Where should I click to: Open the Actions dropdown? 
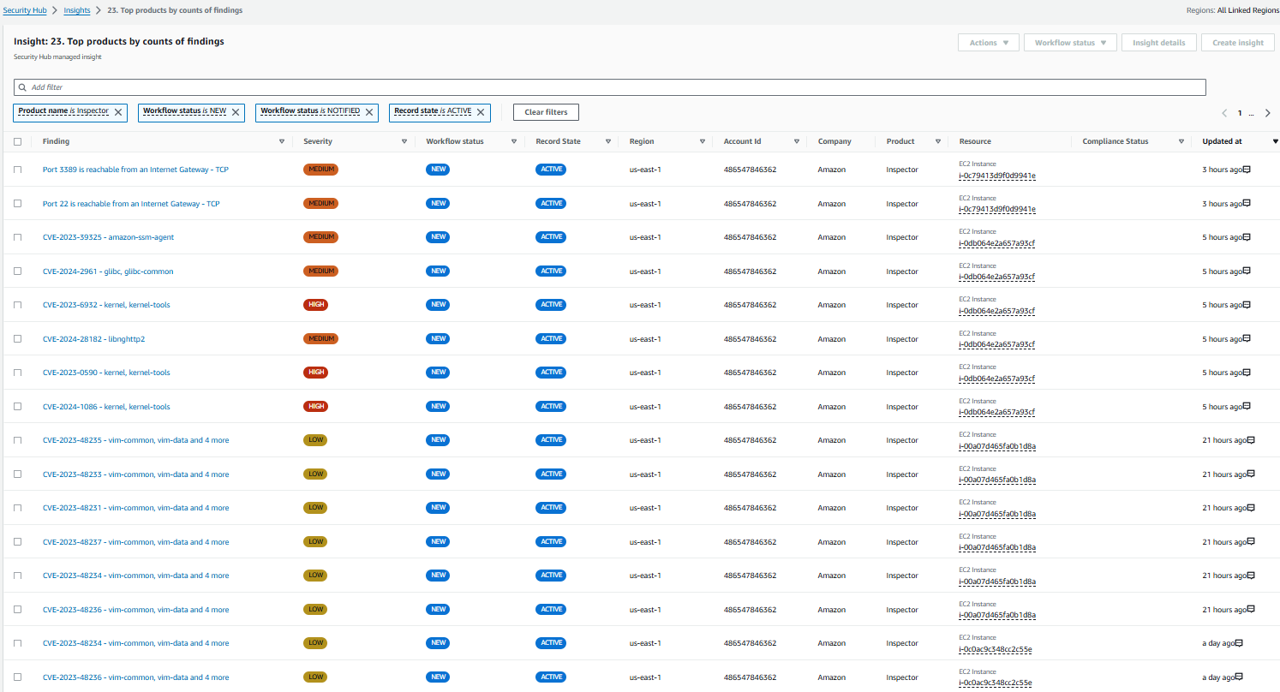(988, 43)
